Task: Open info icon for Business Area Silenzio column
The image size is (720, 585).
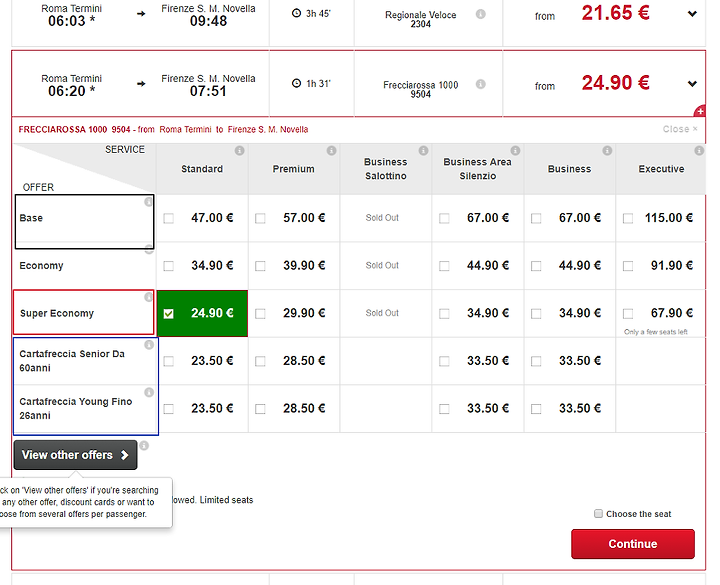Action: click(515, 151)
